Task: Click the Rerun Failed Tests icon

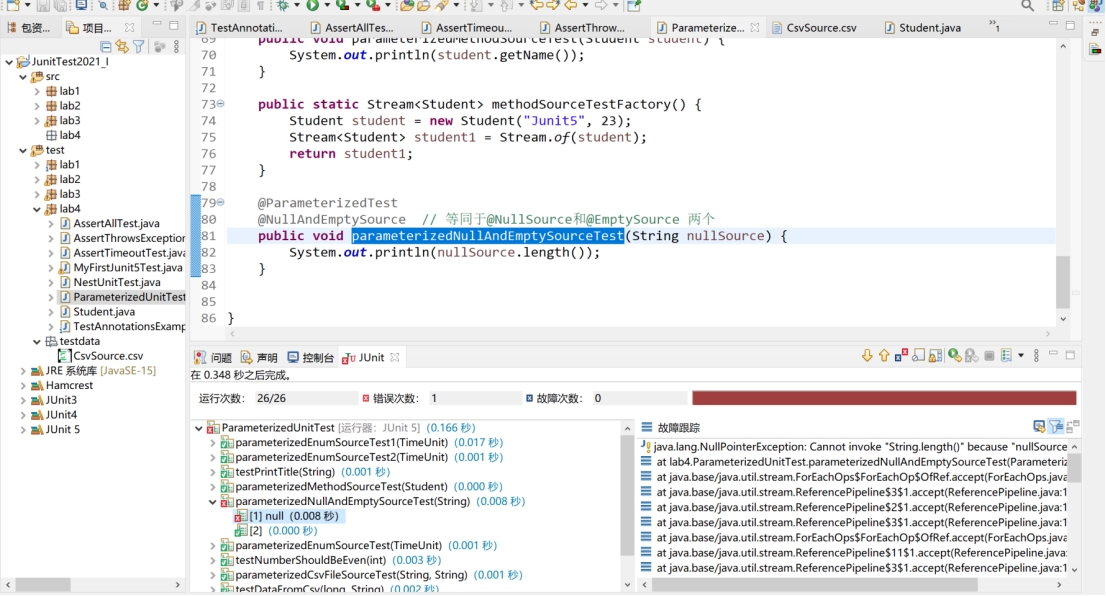Action: [x=972, y=355]
